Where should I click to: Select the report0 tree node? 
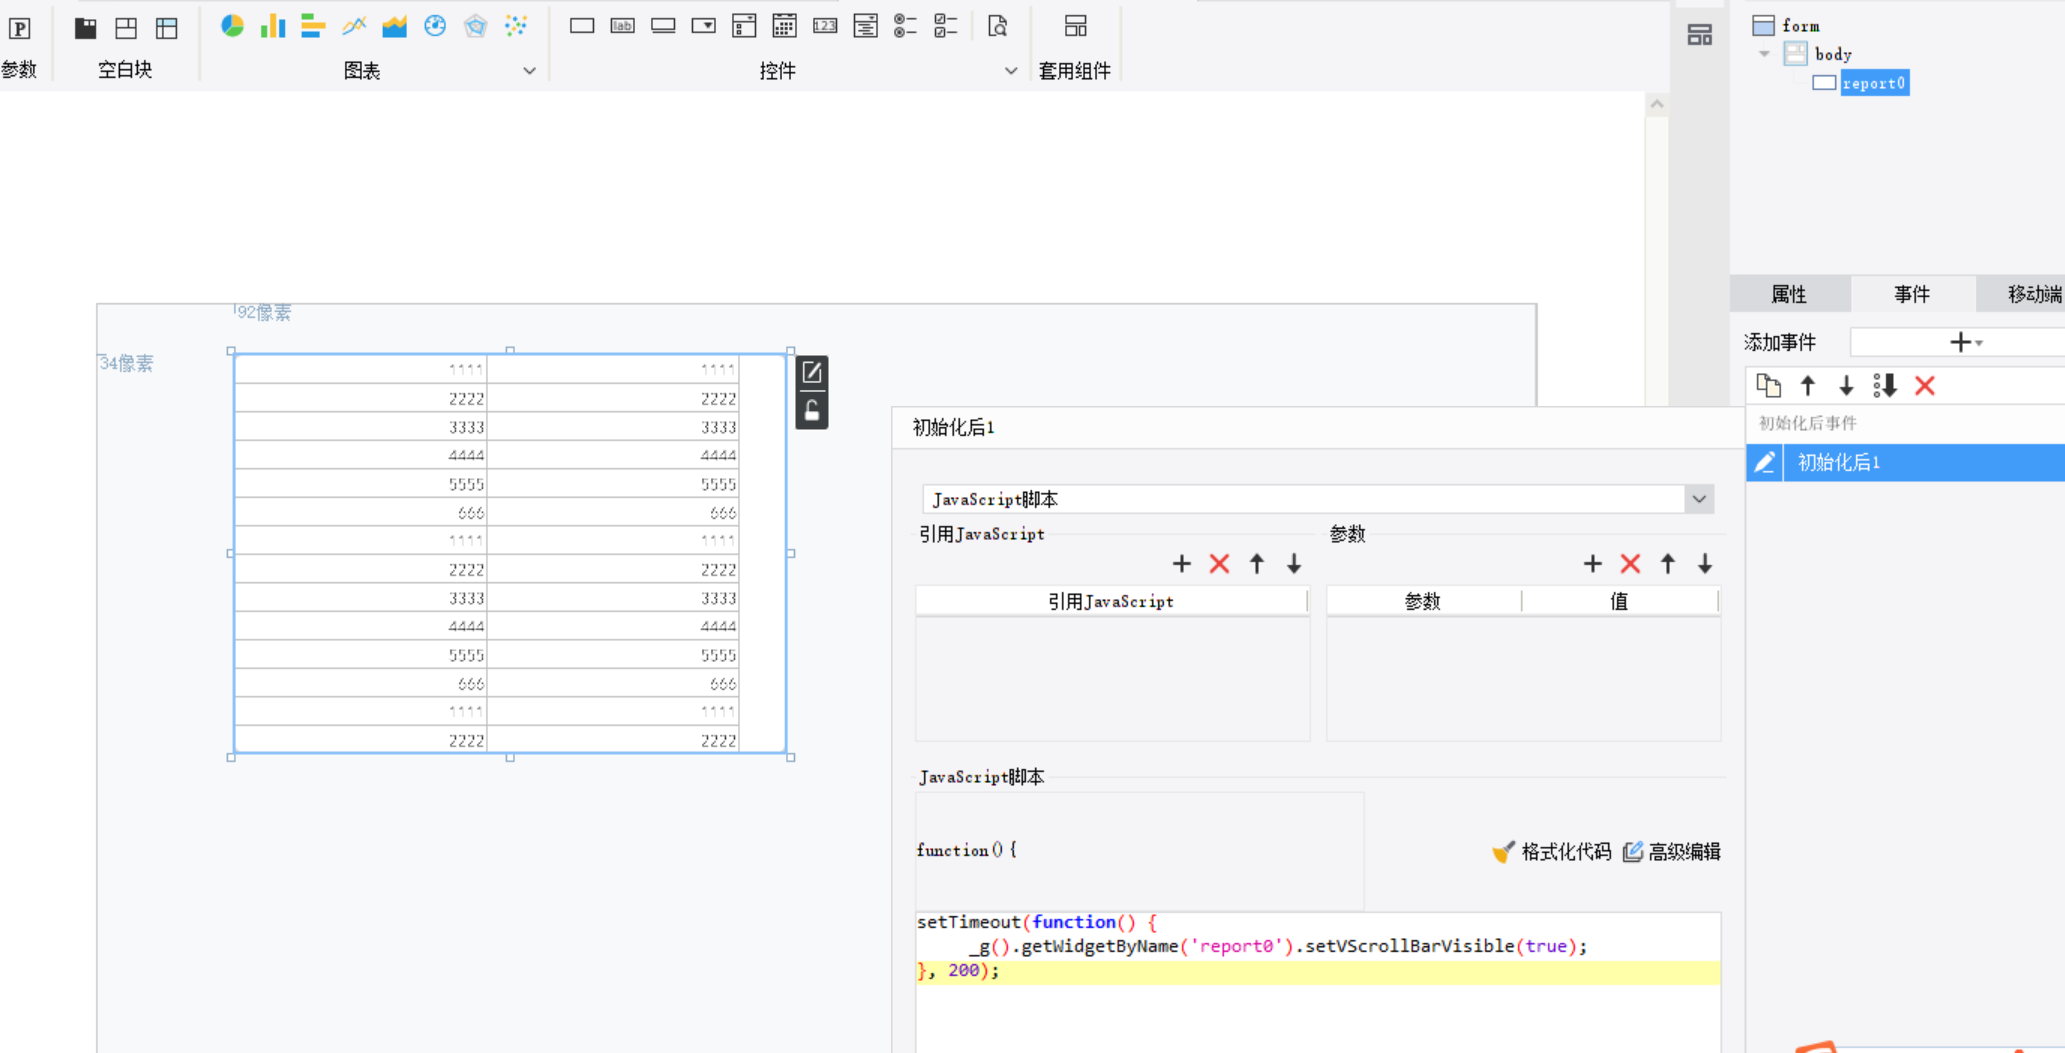tap(1861, 83)
